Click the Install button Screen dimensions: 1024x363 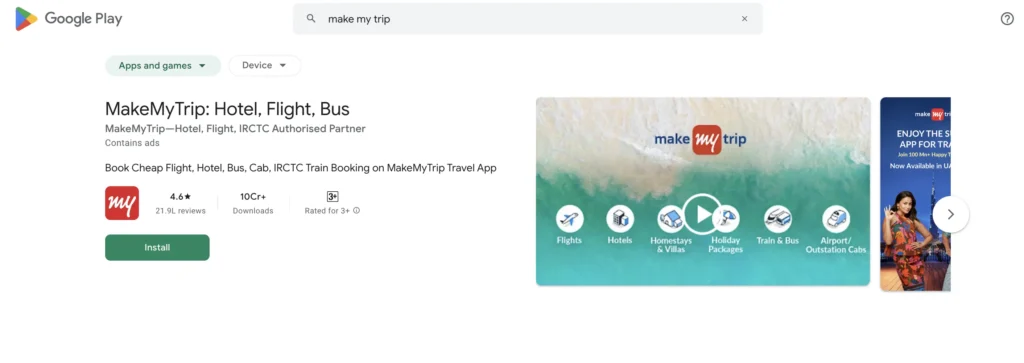pyautogui.click(x=157, y=247)
